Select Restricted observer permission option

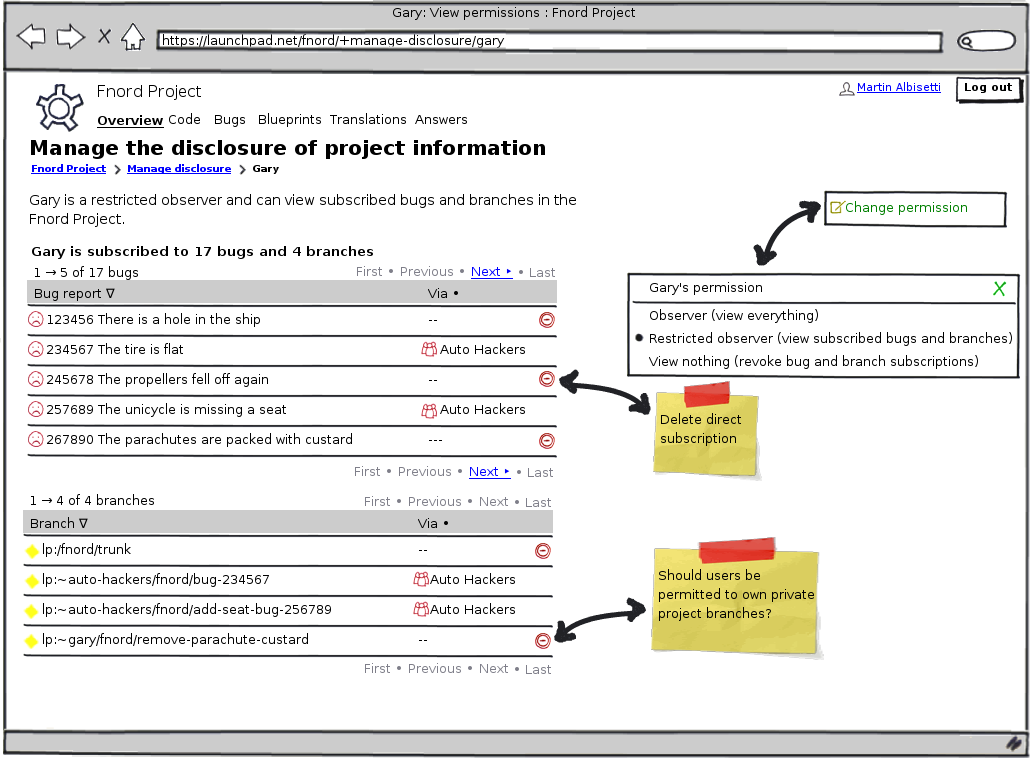(830, 339)
